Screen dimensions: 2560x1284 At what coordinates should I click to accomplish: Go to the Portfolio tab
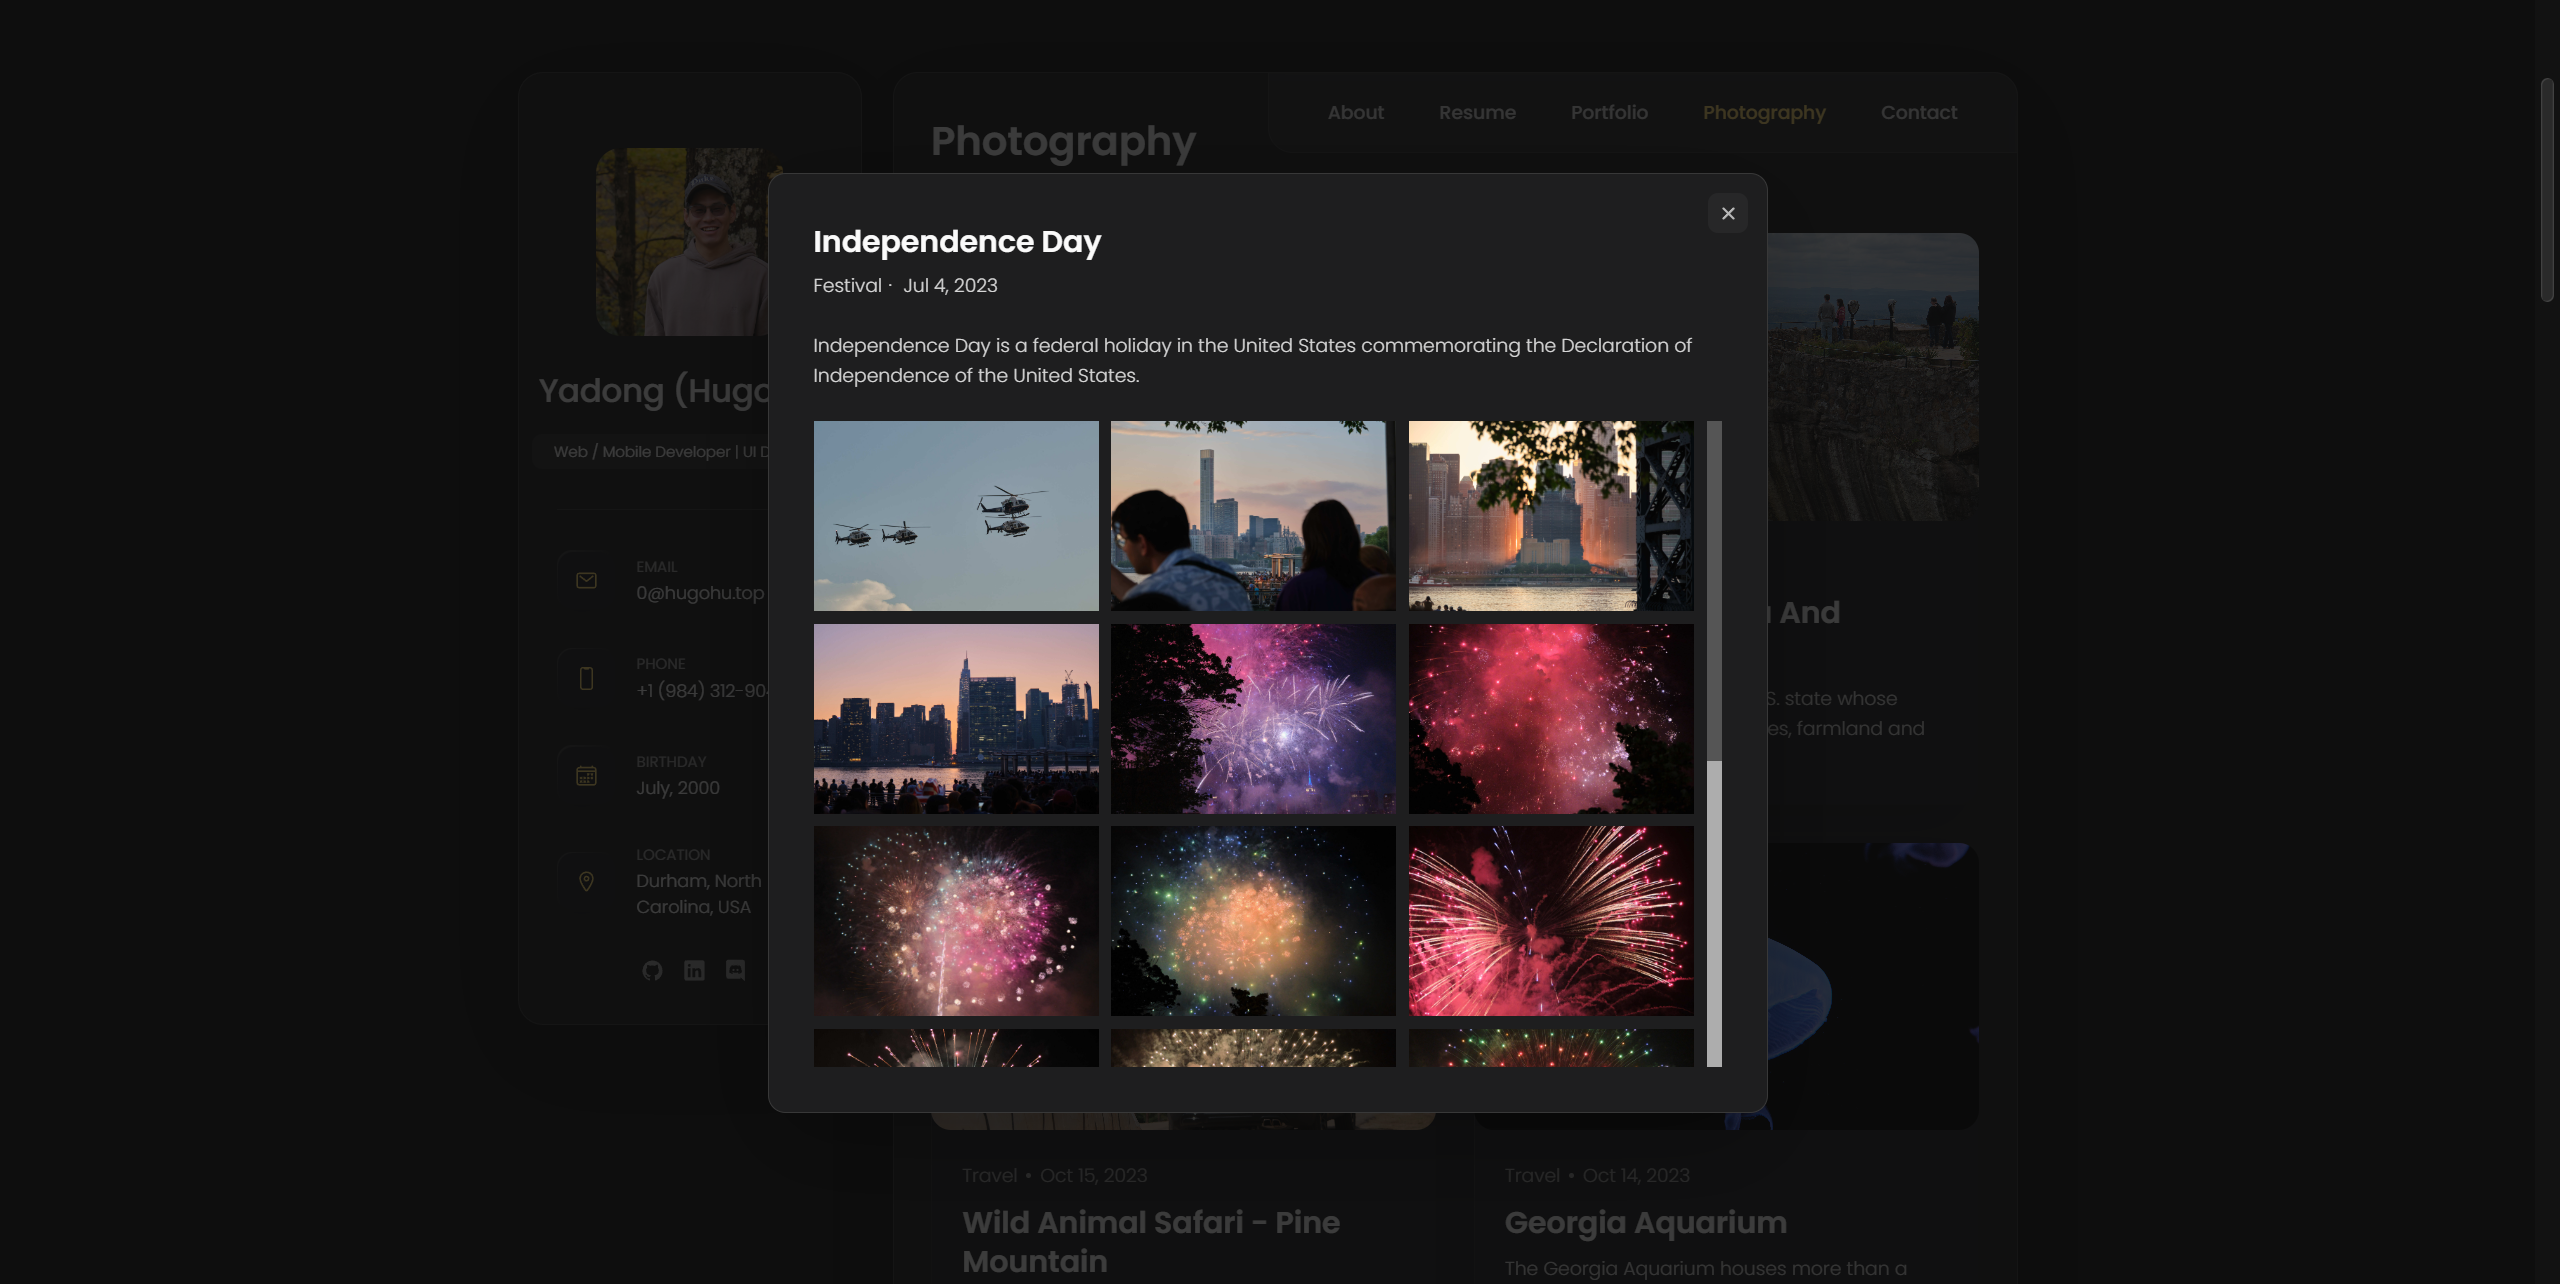point(1609,112)
